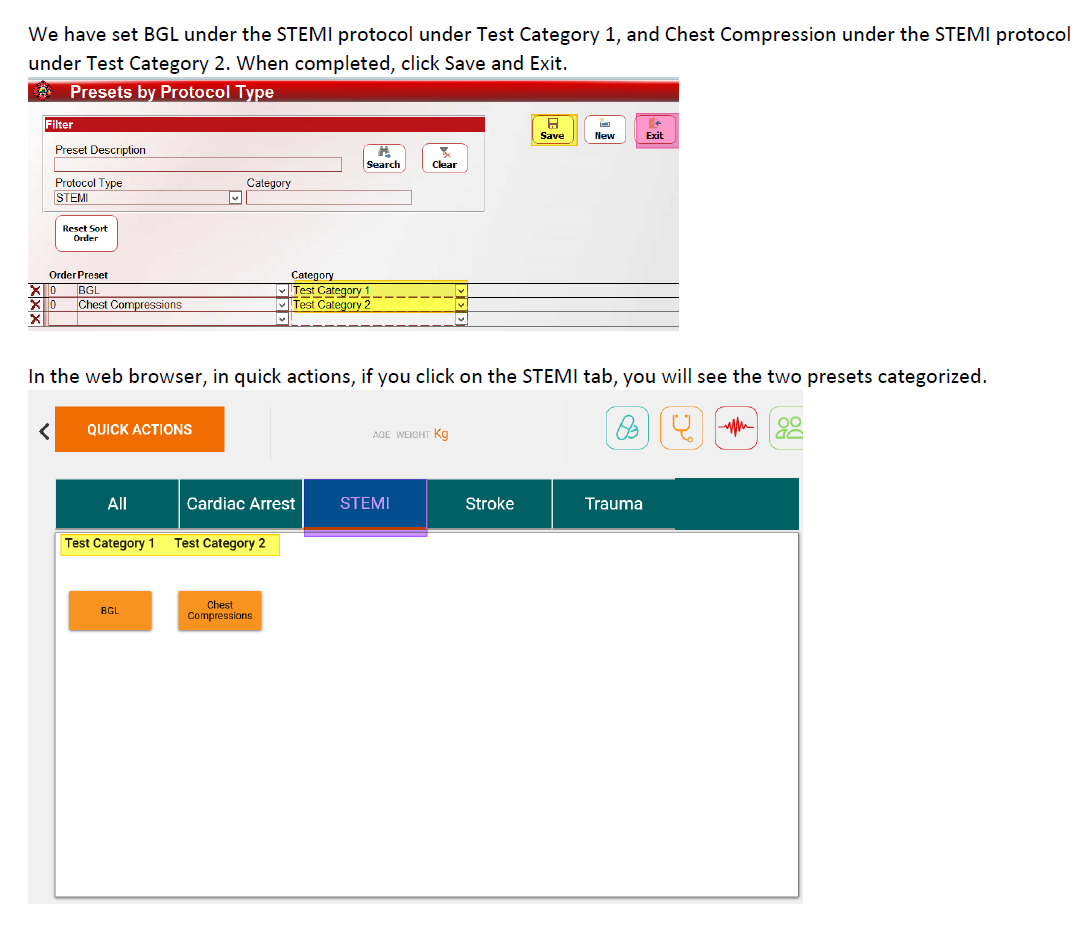
Task: Click the Filter panel header
Action: (264, 124)
